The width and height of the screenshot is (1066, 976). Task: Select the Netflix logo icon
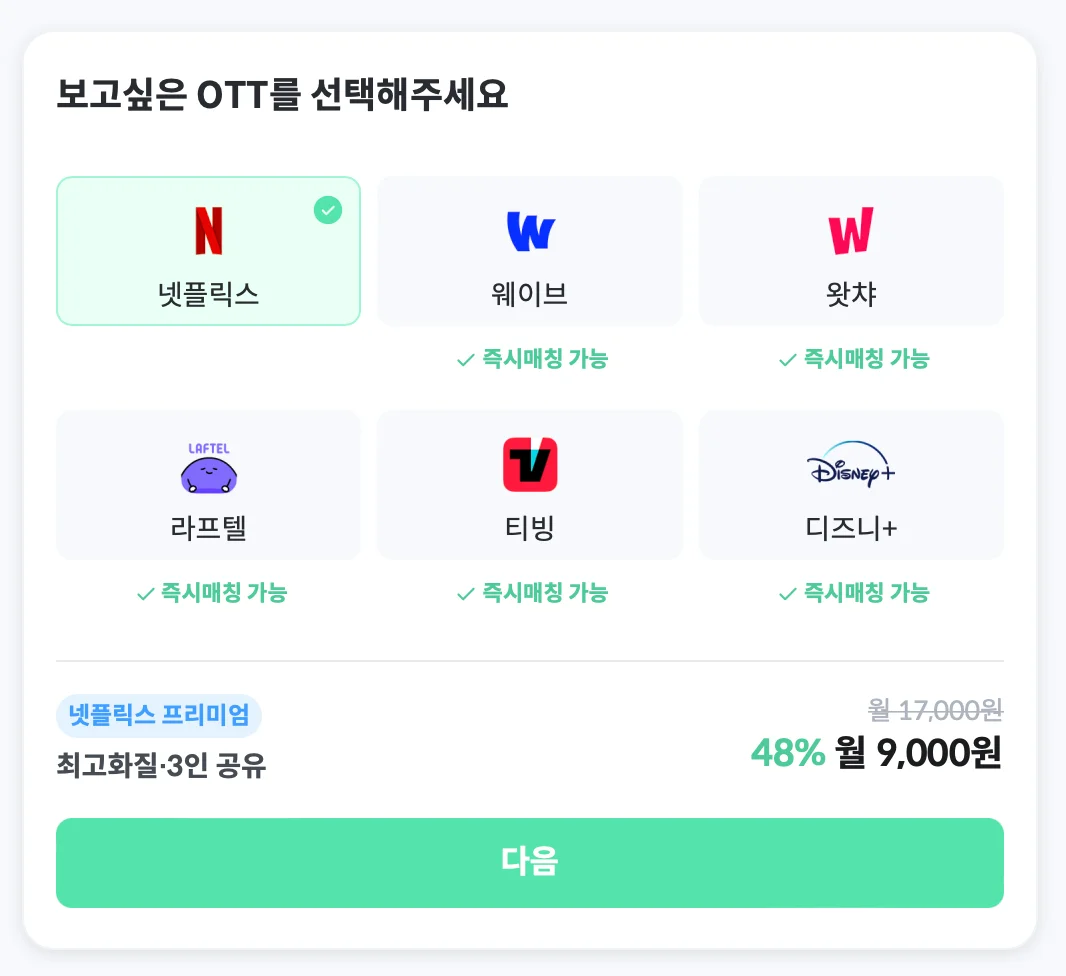(x=207, y=232)
